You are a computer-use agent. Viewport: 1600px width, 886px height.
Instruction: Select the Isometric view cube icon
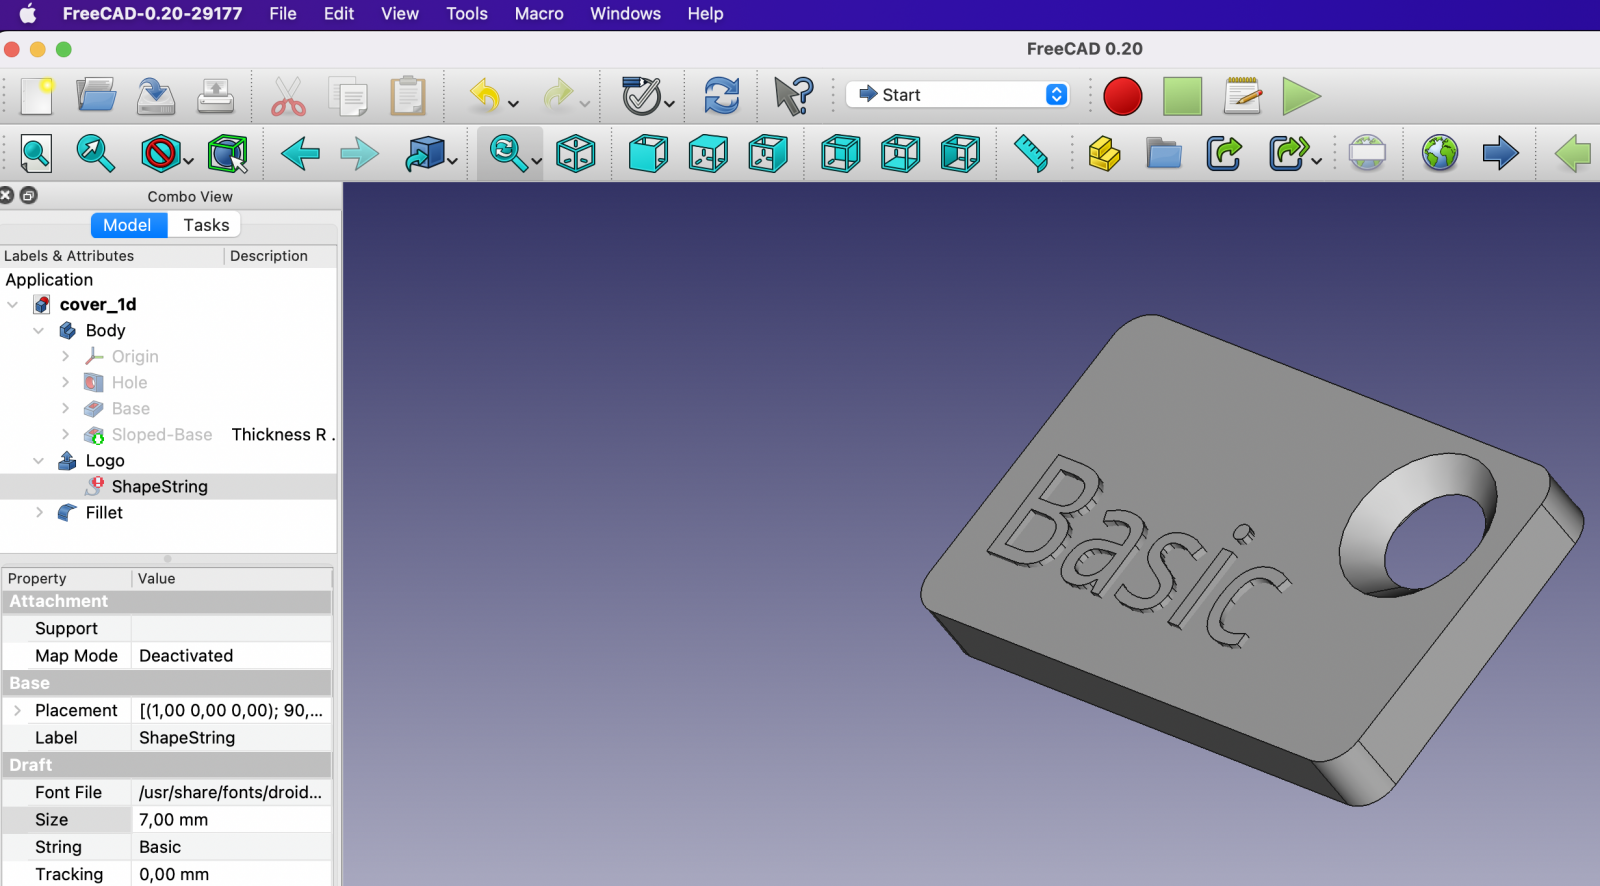pyautogui.click(x=576, y=154)
